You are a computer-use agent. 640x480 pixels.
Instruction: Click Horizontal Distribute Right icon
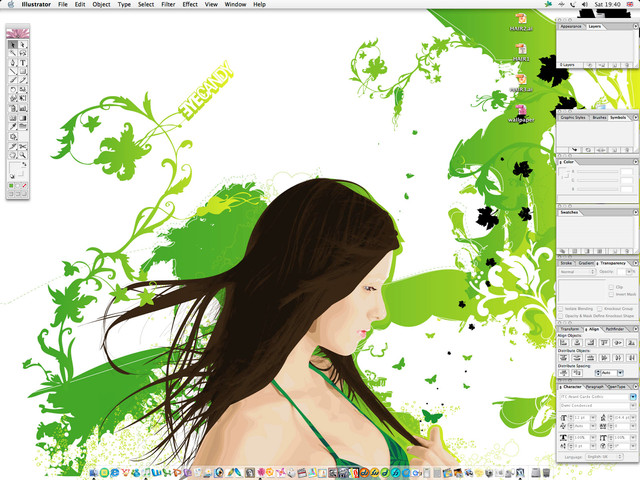click(x=631, y=358)
